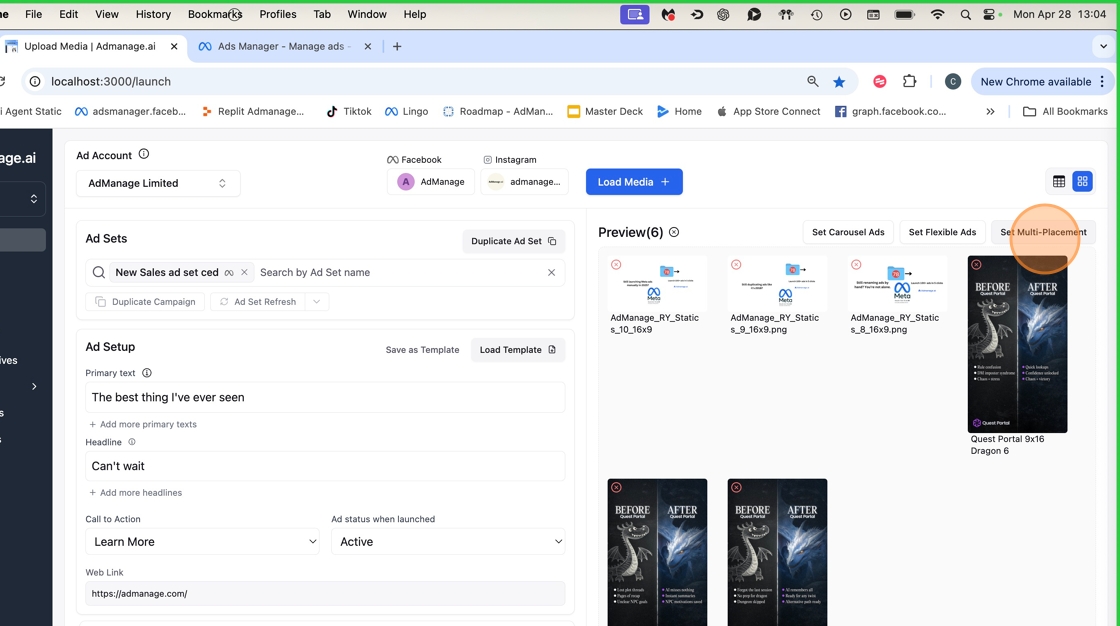Open the Call to Action dropdown
Screen dimensions: 1120x626
[x=202, y=542]
